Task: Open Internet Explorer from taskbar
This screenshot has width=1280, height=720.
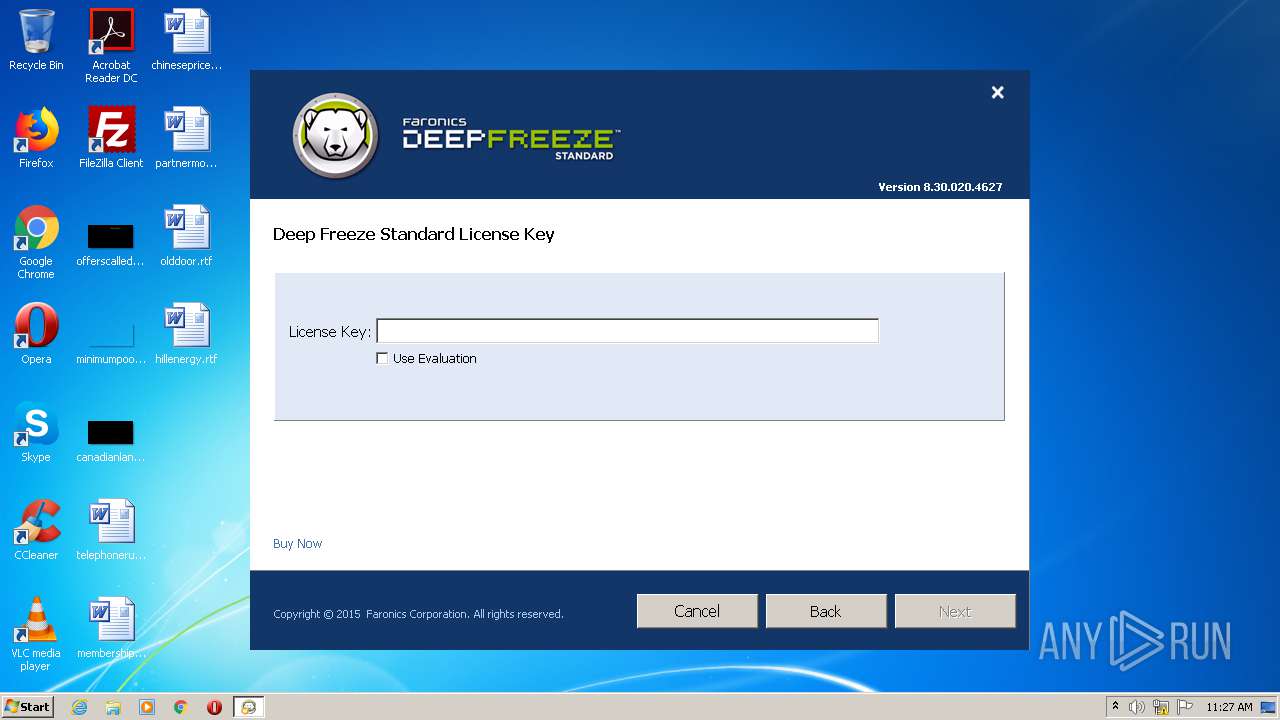Action: (x=80, y=707)
